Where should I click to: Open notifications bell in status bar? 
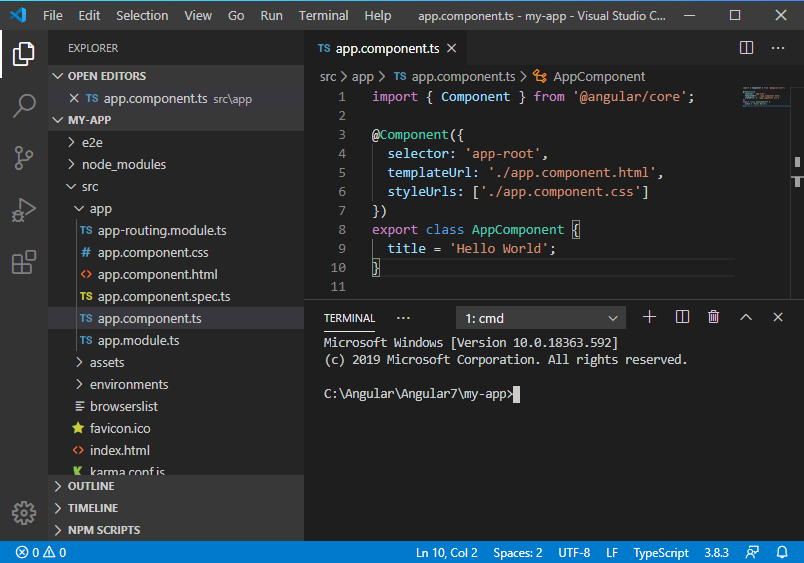[782, 552]
